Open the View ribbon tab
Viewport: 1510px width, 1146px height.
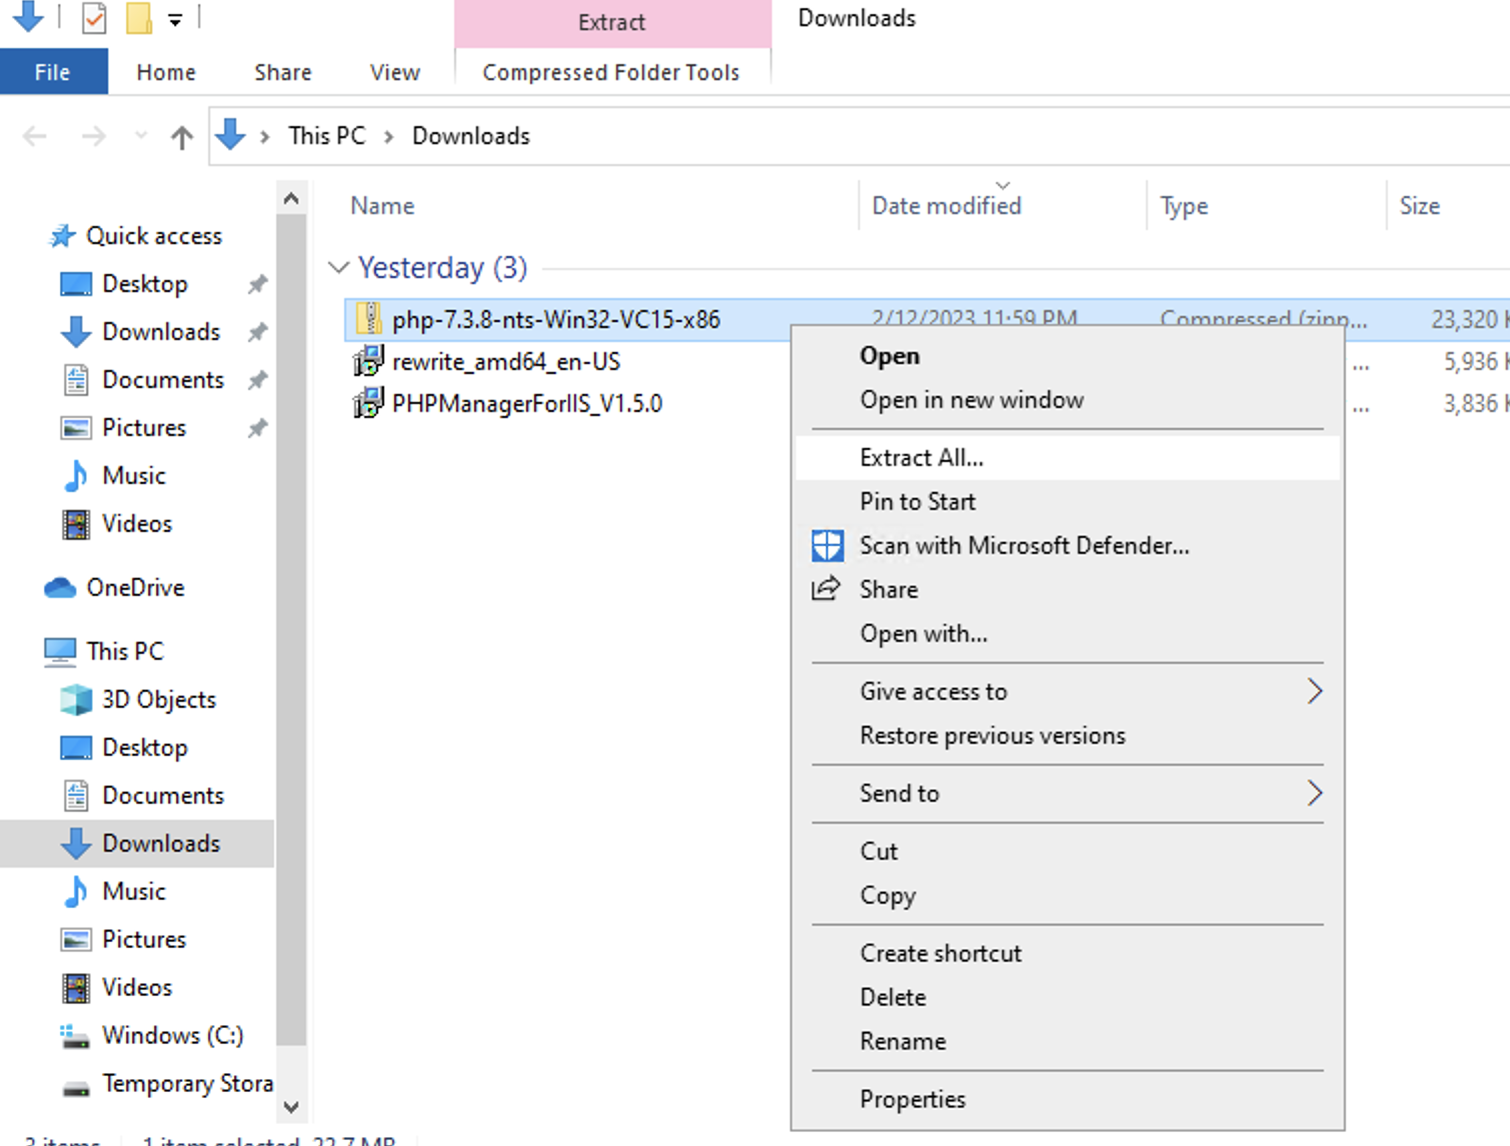(x=395, y=72)
